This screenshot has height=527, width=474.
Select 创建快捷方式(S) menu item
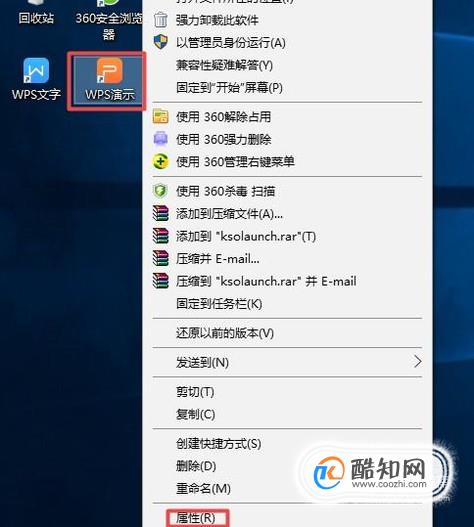(x=219, y=444)
